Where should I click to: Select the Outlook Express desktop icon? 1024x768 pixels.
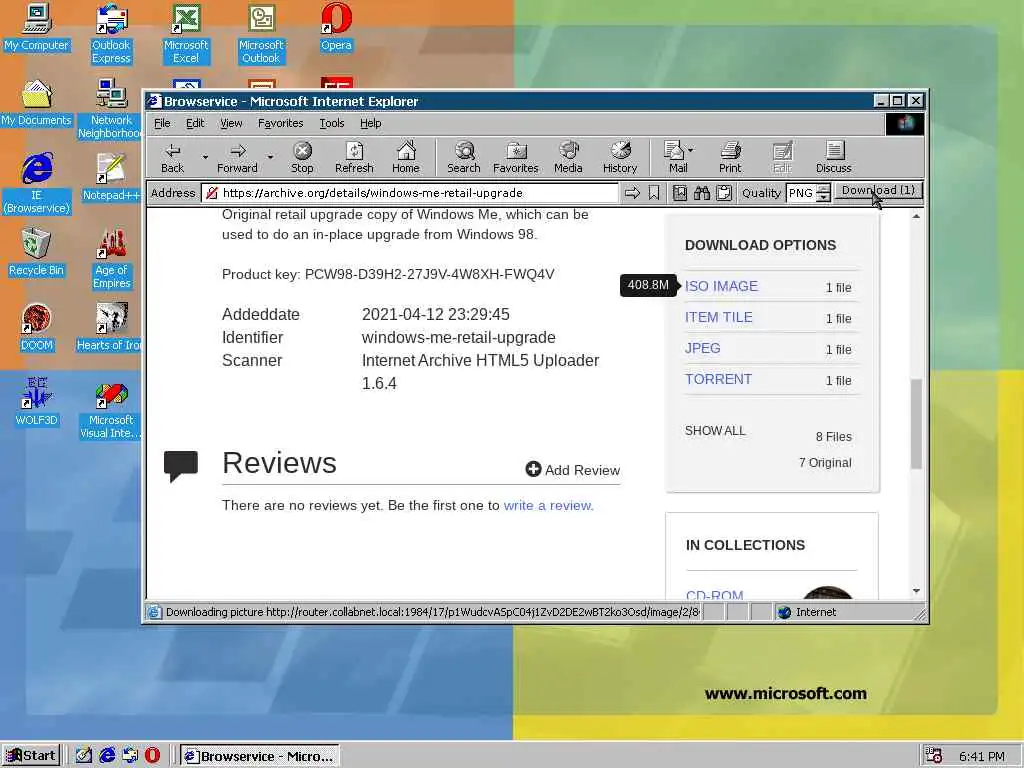pos(111,34)
